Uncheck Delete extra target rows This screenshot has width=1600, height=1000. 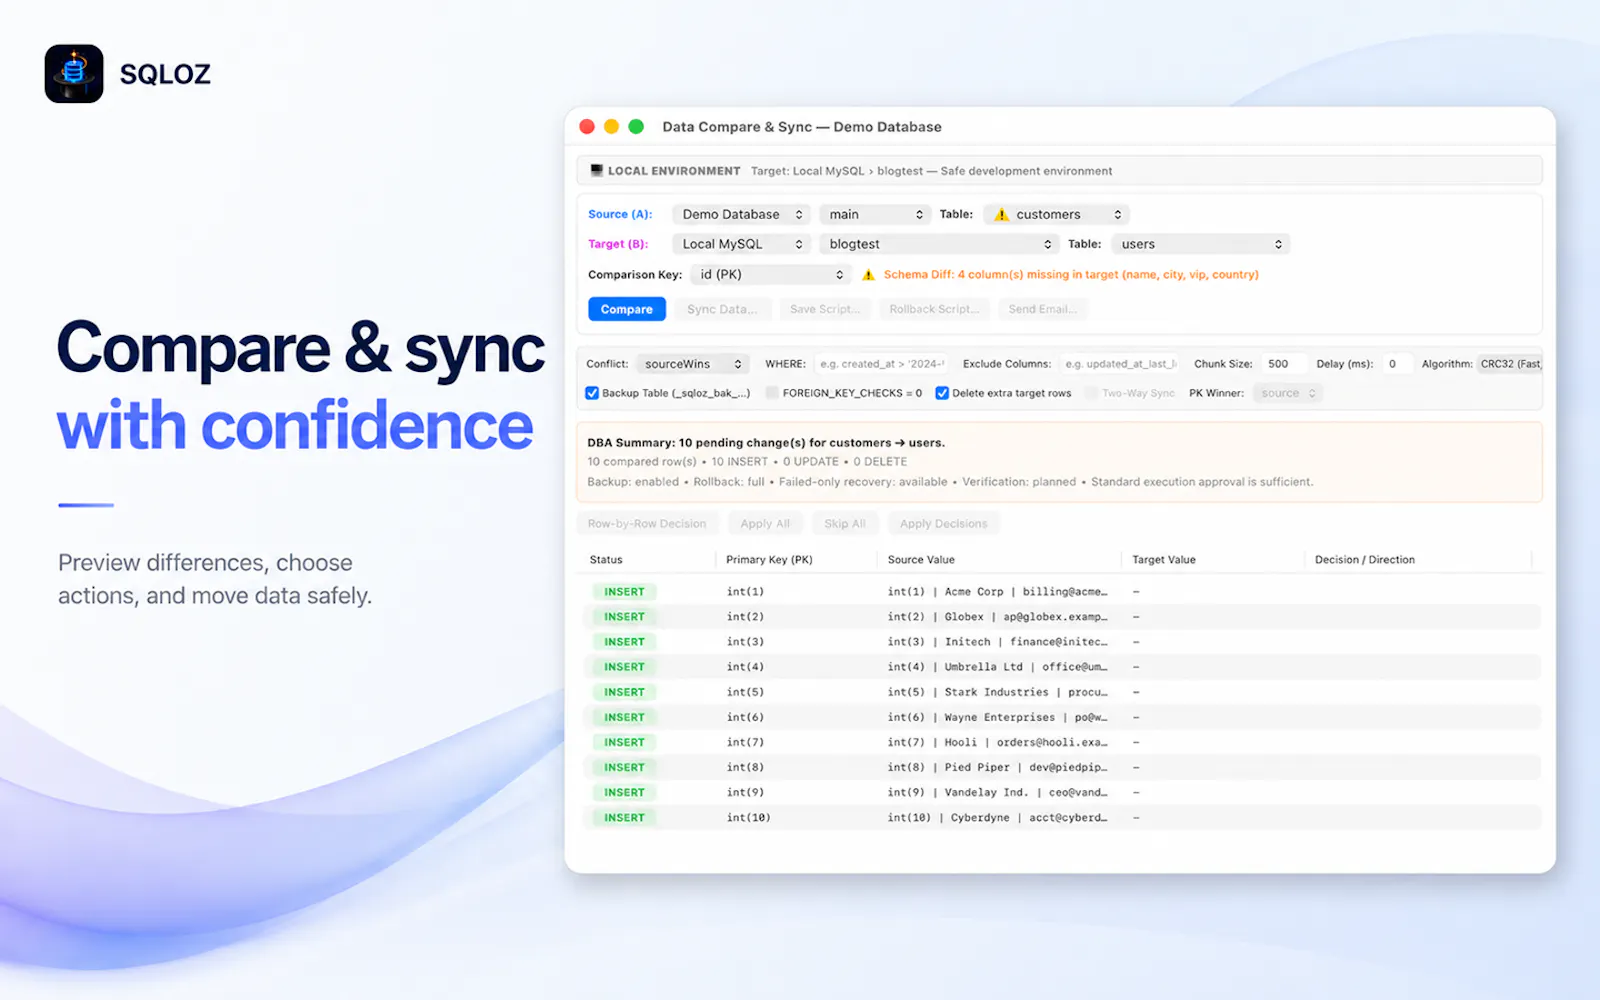point(942,393)
